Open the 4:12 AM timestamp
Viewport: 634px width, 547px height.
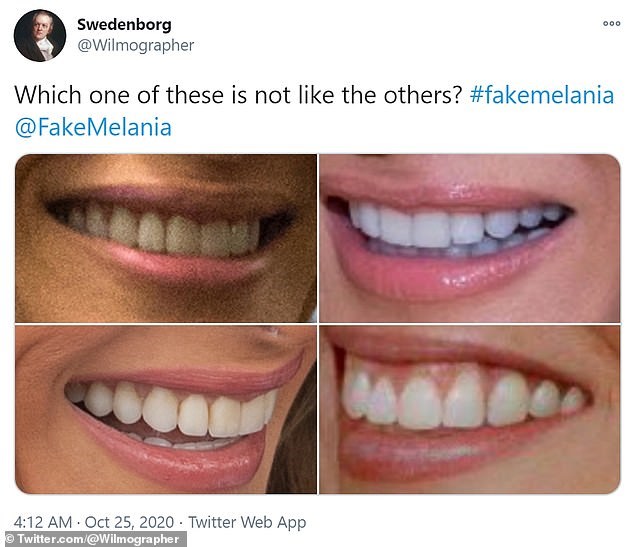tap(43, 522)
